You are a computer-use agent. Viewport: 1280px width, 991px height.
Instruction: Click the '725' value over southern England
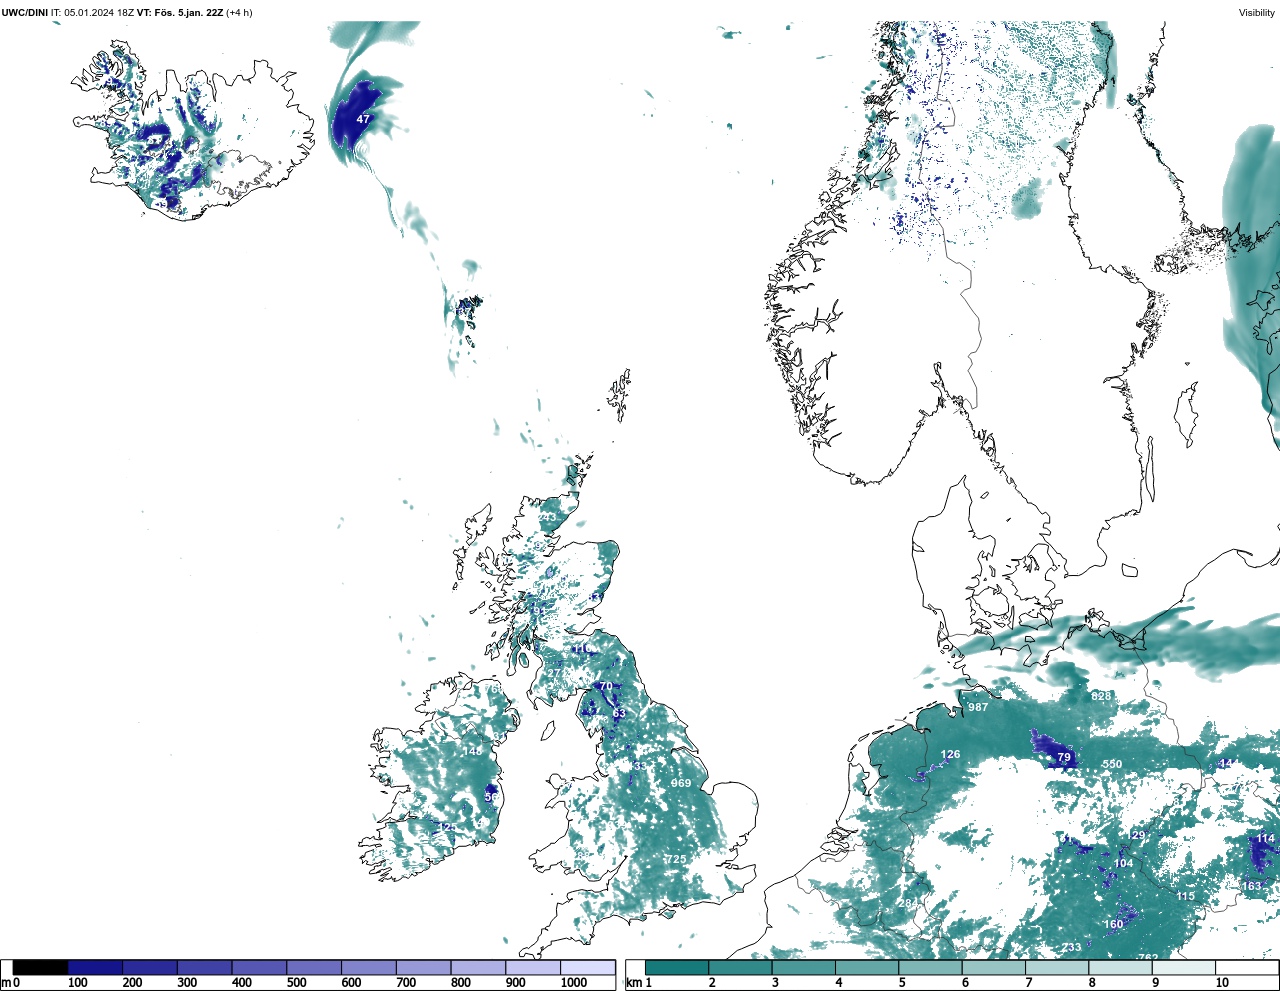click(677, 859)
